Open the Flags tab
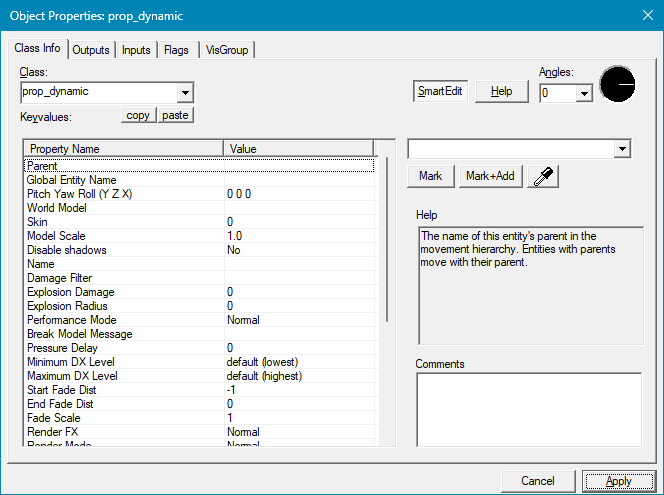This screenshot has height=495, width=664. 176,50
